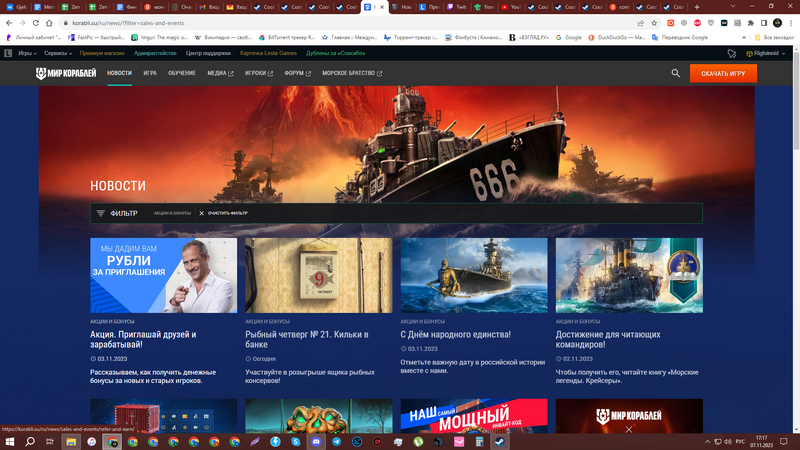
Task: Open the Переводчик Google bookmark
Action: tap(680, 37)
